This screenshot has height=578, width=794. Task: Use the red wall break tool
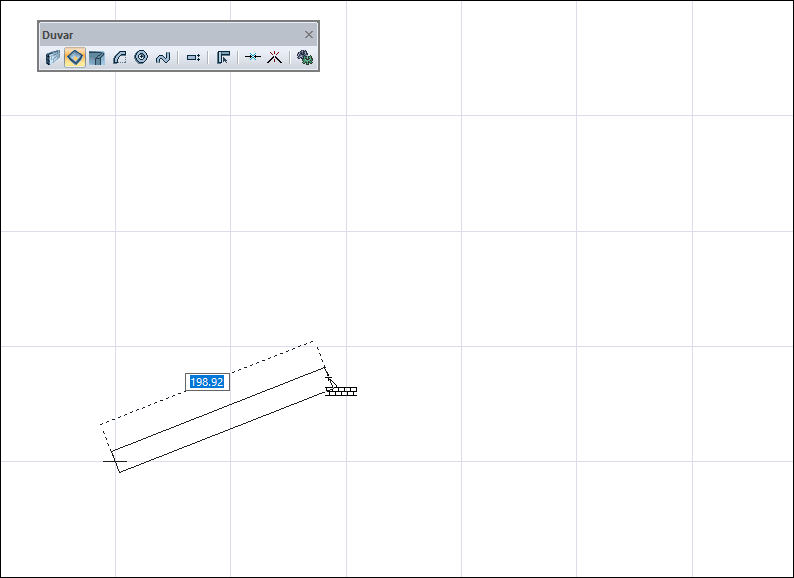pyautogui.click(x=274, y=57)
